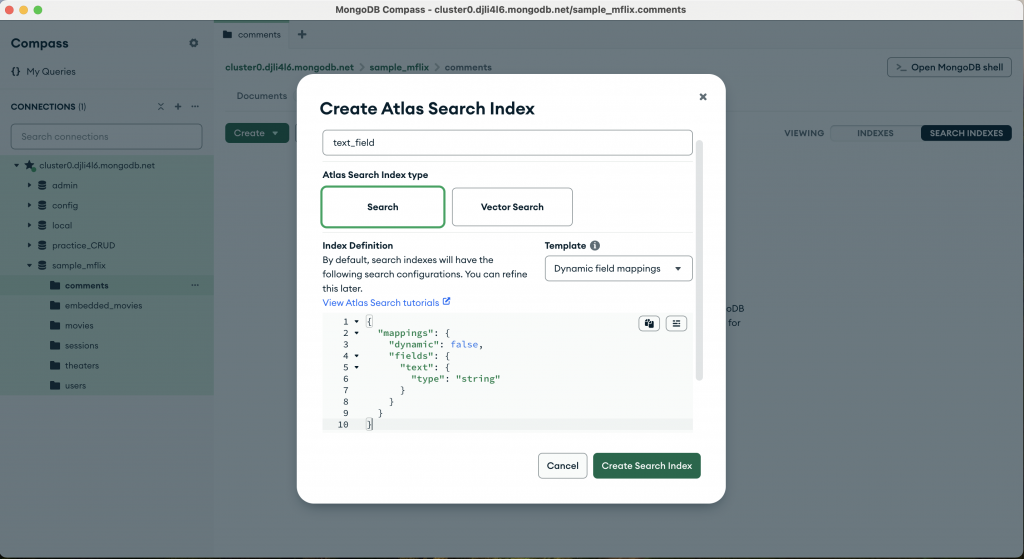Click the admin database icon

[42, 185]
